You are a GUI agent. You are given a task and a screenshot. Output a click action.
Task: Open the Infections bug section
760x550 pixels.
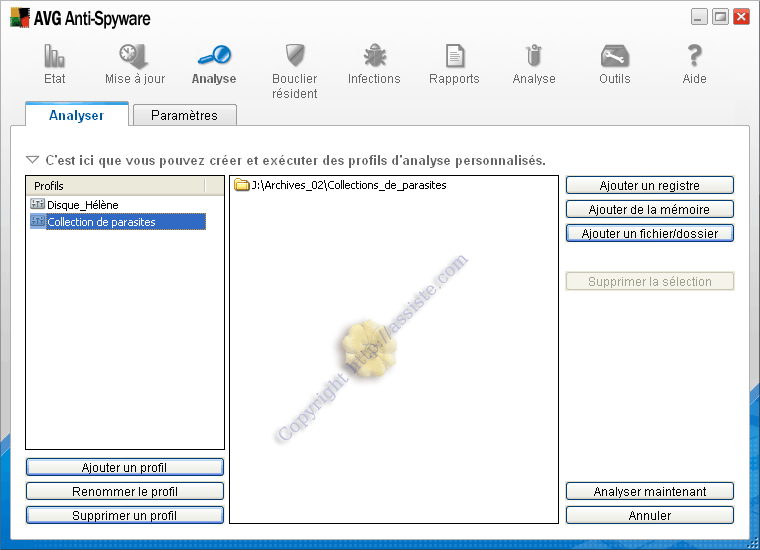374,64
